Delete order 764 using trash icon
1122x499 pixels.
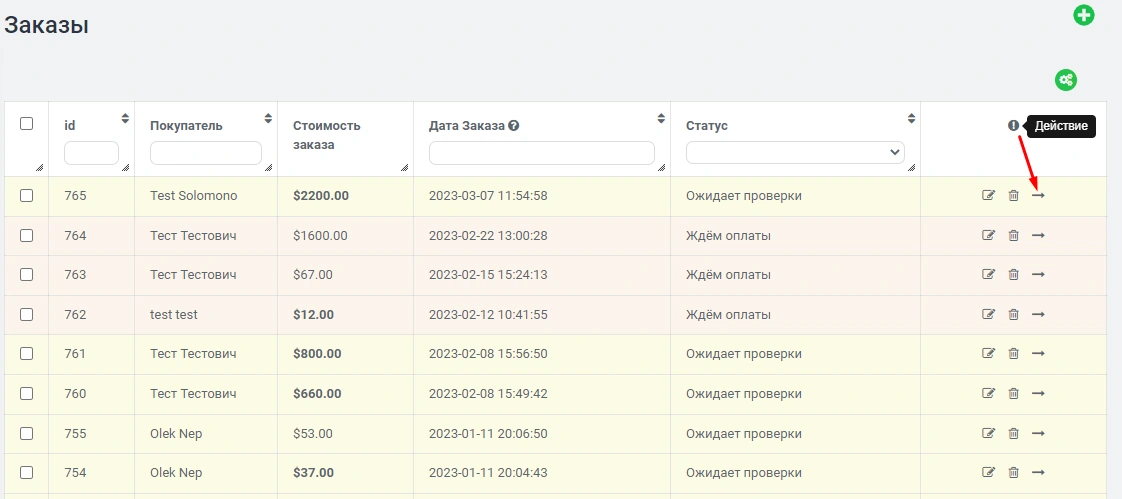[1013, 235]
